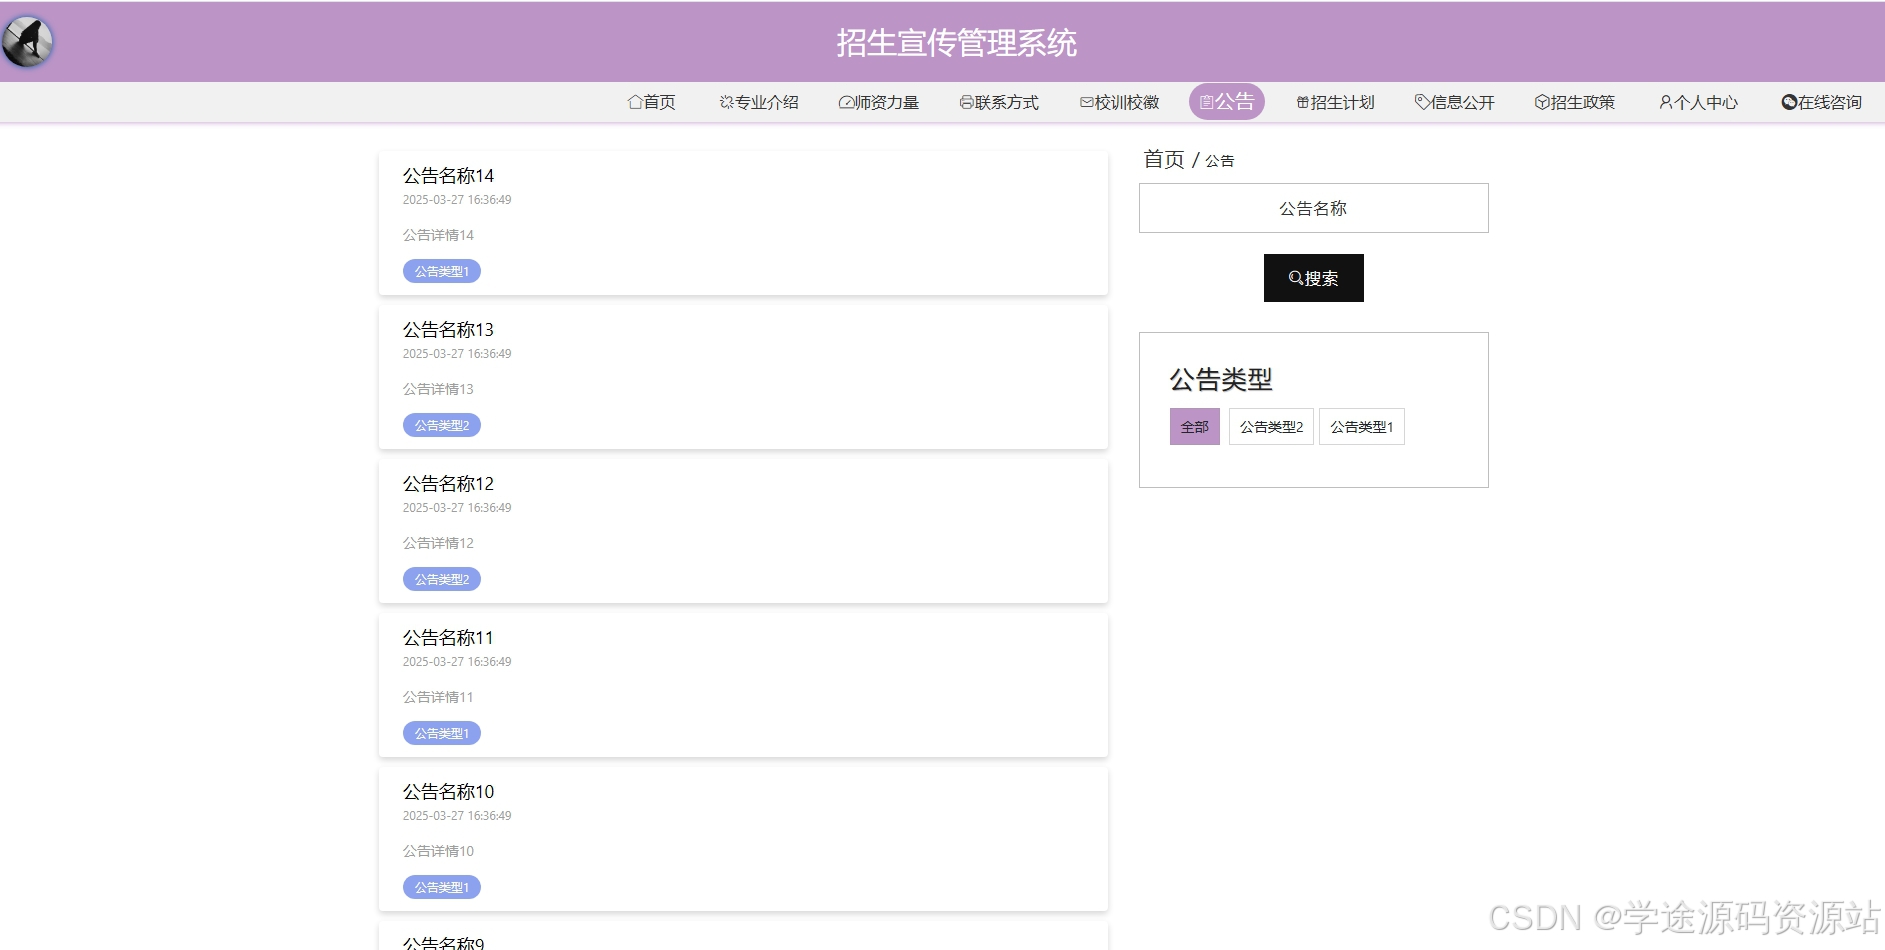Click the date under 公告名称14
This screenshot has height=950, width=1885.
[x=457, y=200]
